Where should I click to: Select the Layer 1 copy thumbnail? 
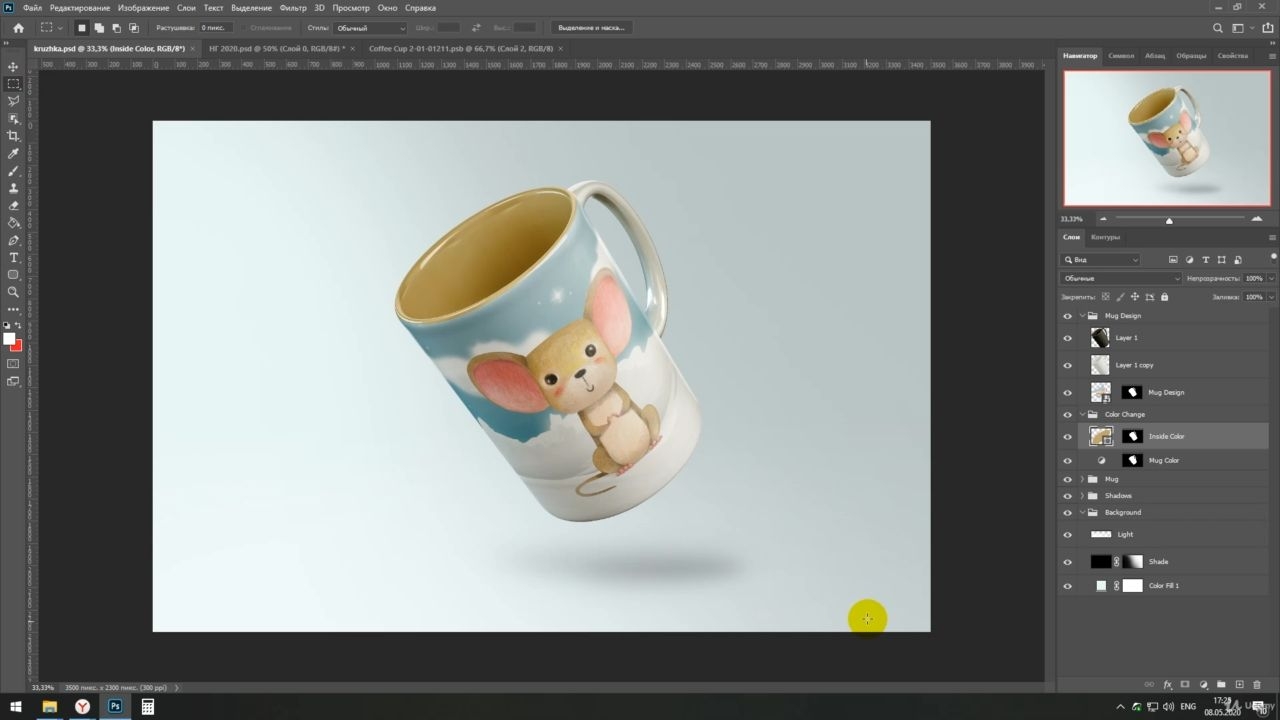coord(1100,365)
